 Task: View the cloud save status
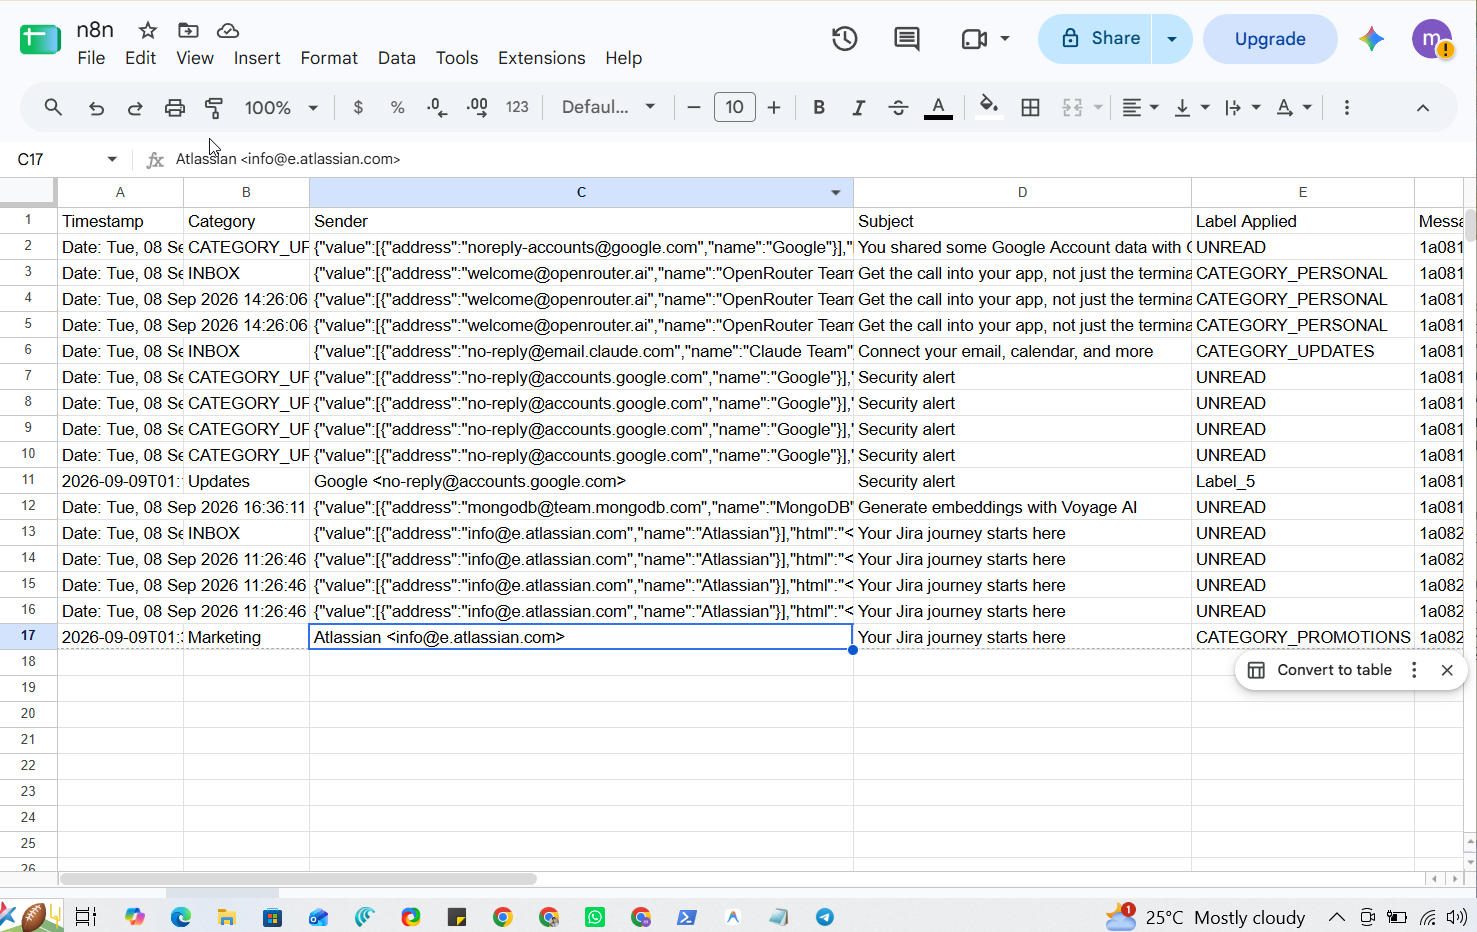(x=228, y=30)
